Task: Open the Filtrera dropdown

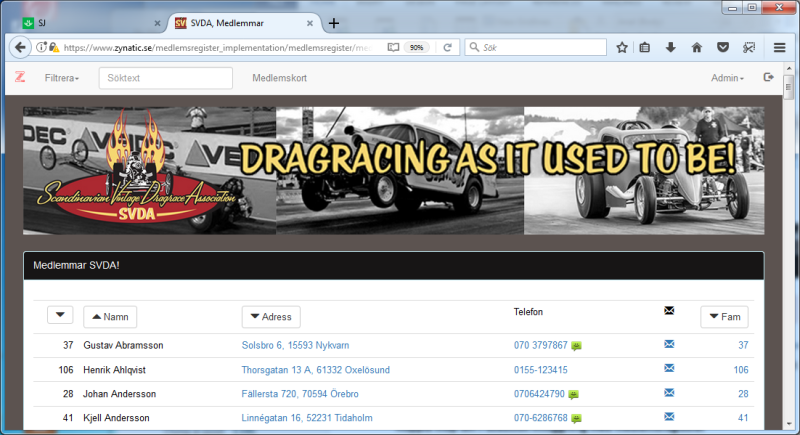Action: tap(62, 78)
